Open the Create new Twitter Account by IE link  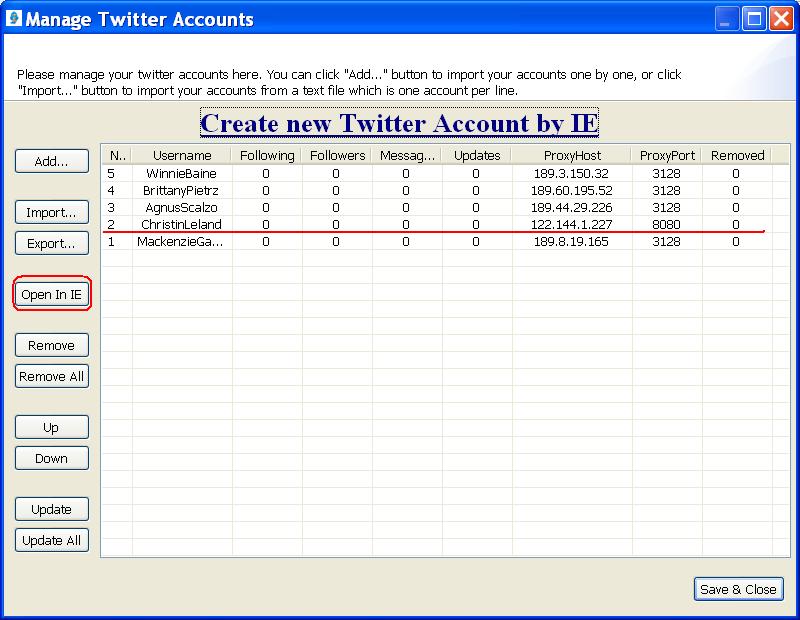(x=399, y=123)
